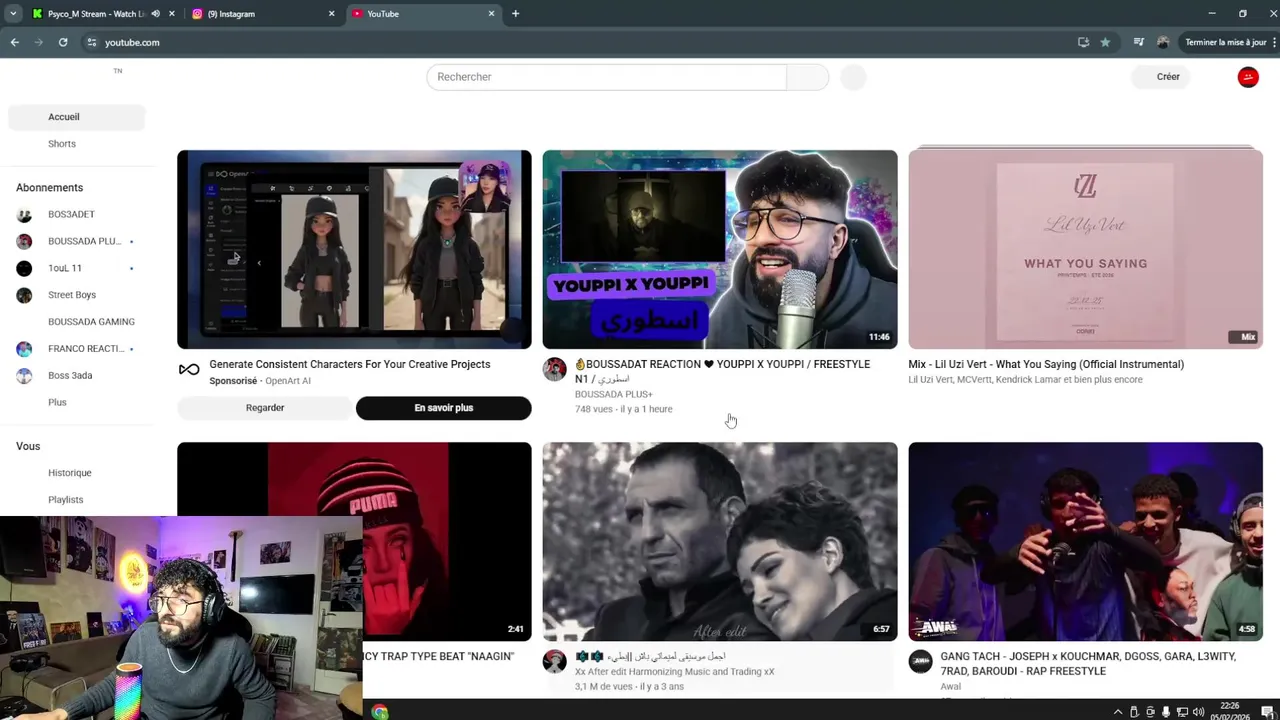This screenshot has height=720, width=1280.
Task: Open the Windows notification center icon
Action: point(1266,712)
